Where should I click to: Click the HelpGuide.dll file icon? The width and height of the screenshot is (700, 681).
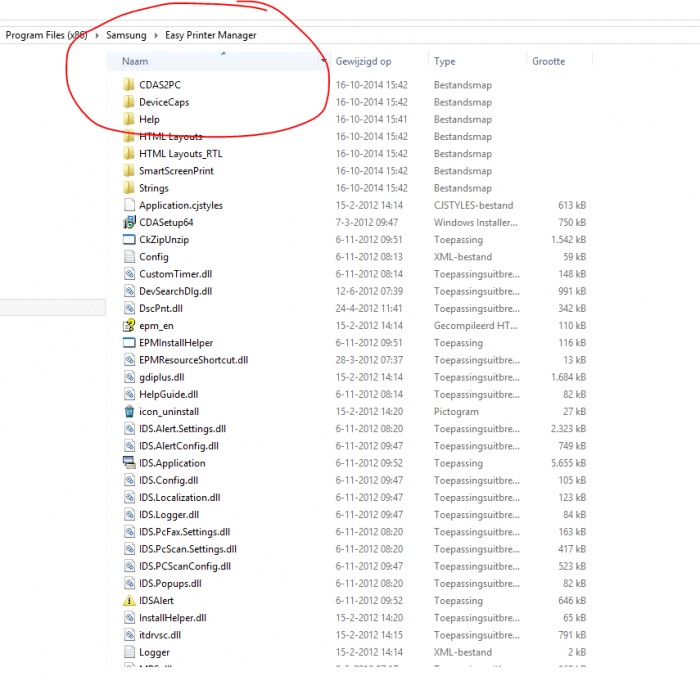coord(129,394)
